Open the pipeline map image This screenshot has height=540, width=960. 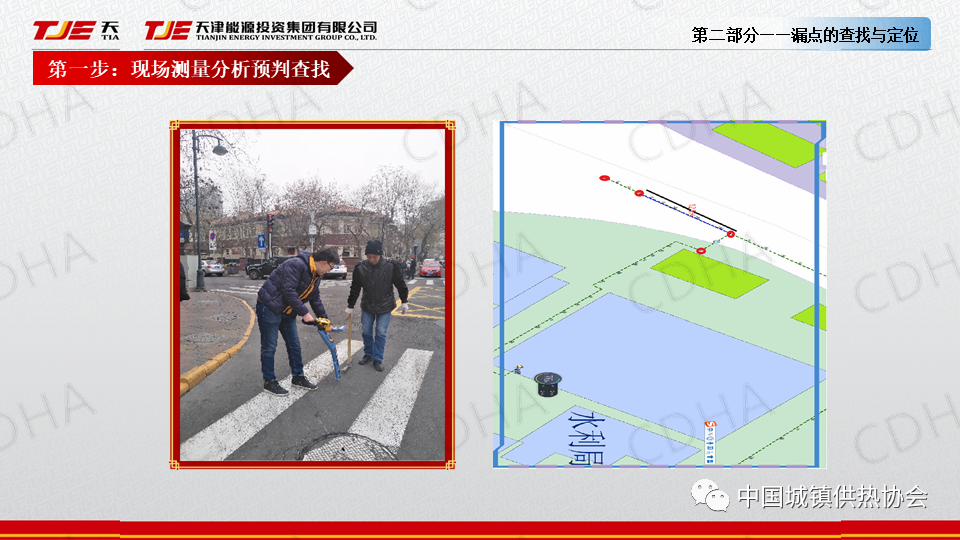point(660,294)
